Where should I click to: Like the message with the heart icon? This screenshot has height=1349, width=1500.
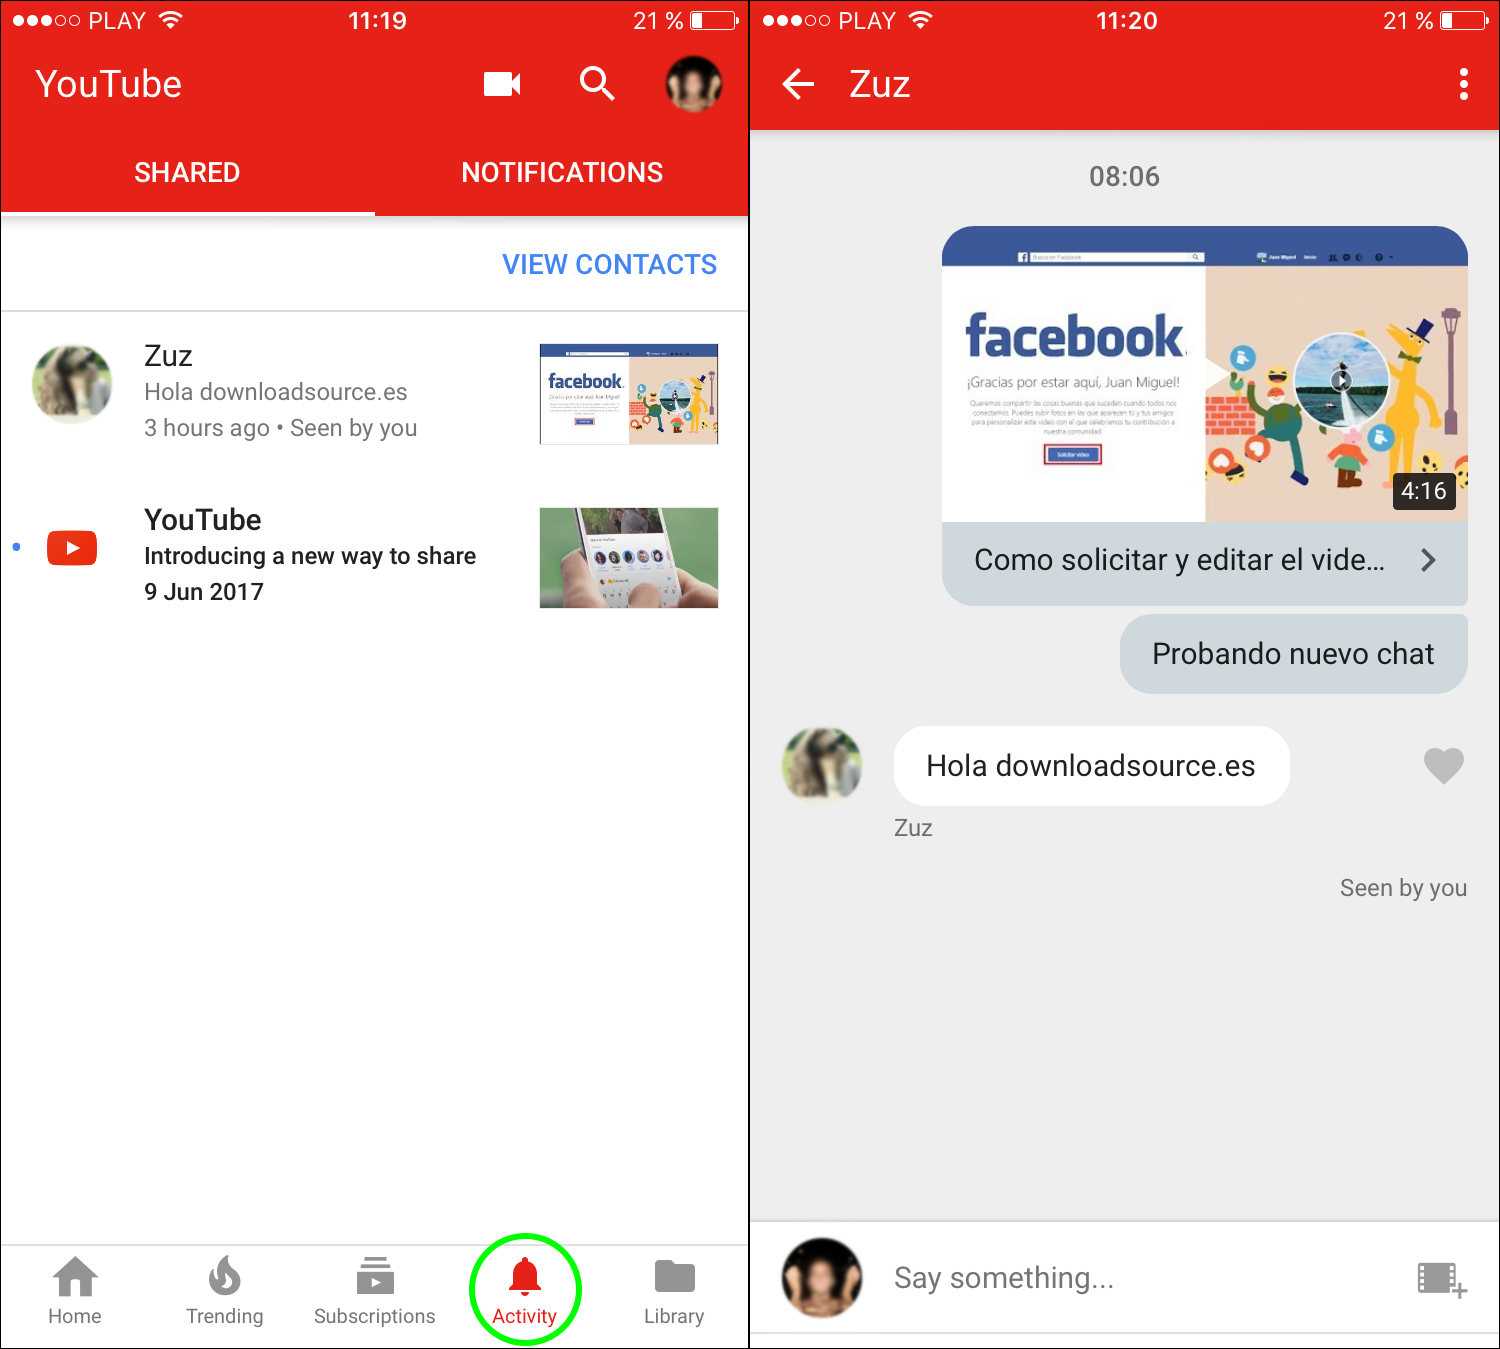point(1444,766)
